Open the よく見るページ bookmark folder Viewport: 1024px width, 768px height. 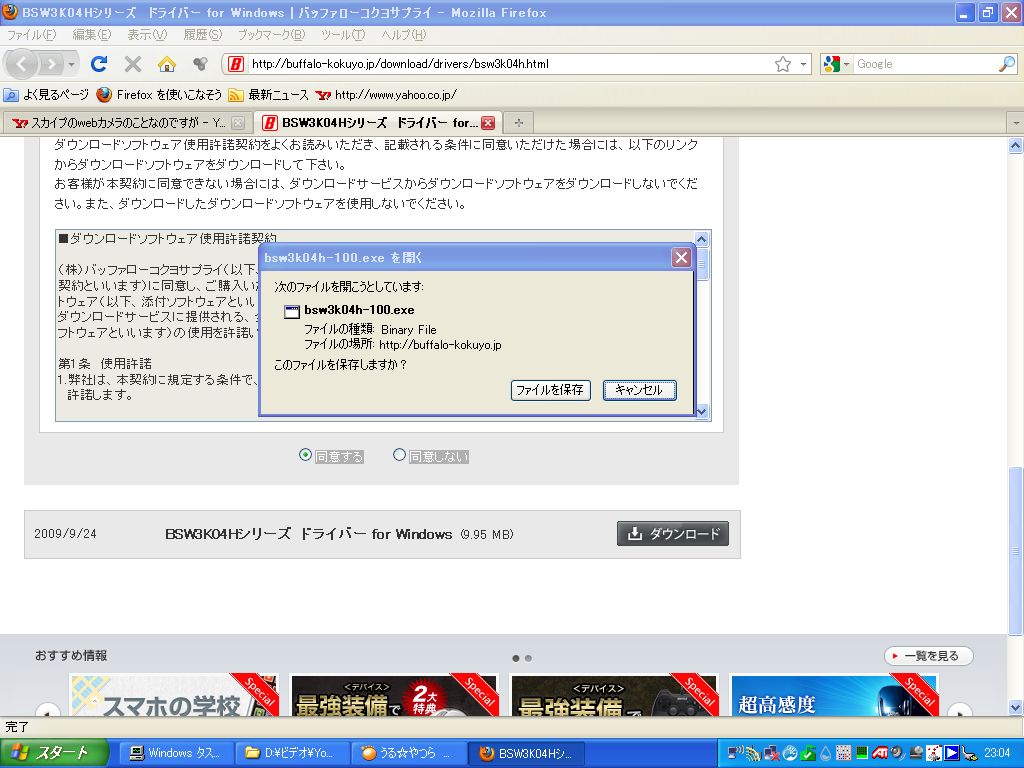(46, 95)
